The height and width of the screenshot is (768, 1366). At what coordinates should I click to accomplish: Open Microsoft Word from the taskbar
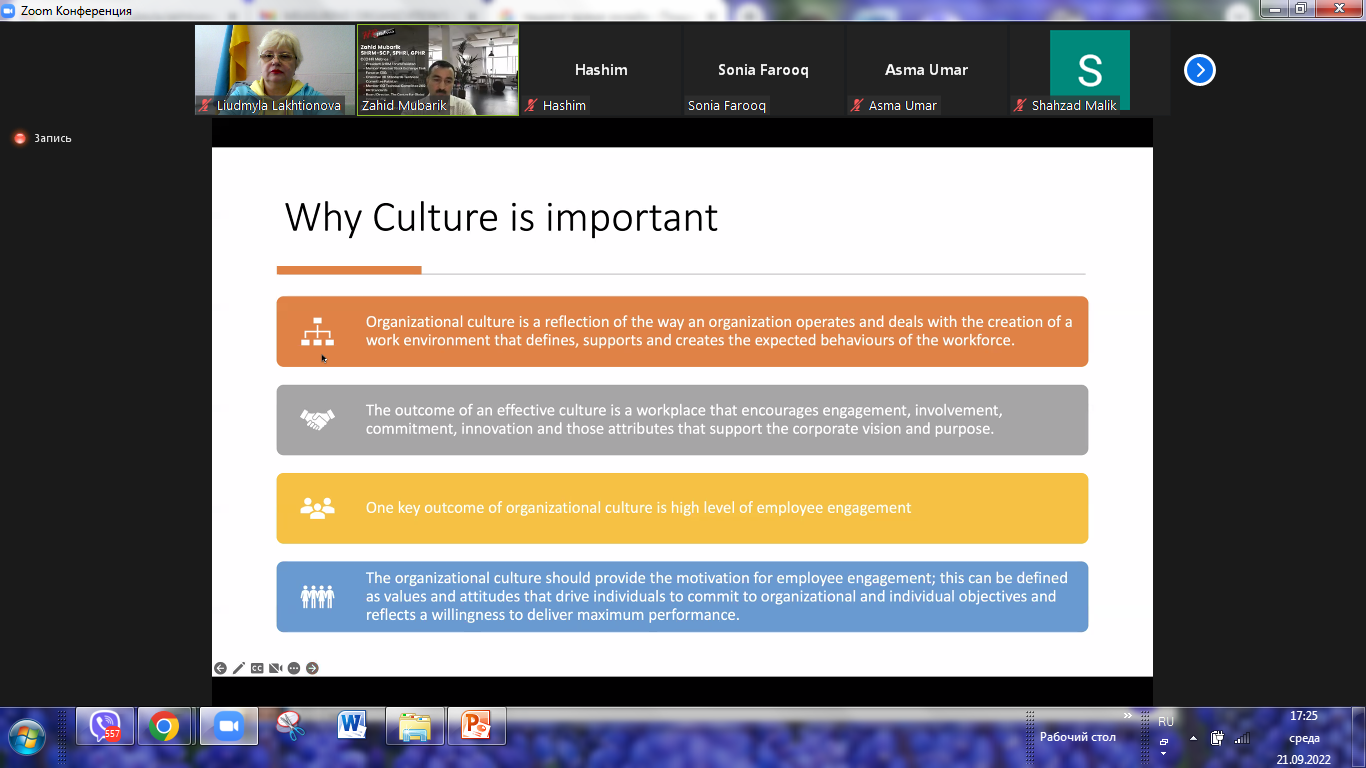tap(352, 726)
